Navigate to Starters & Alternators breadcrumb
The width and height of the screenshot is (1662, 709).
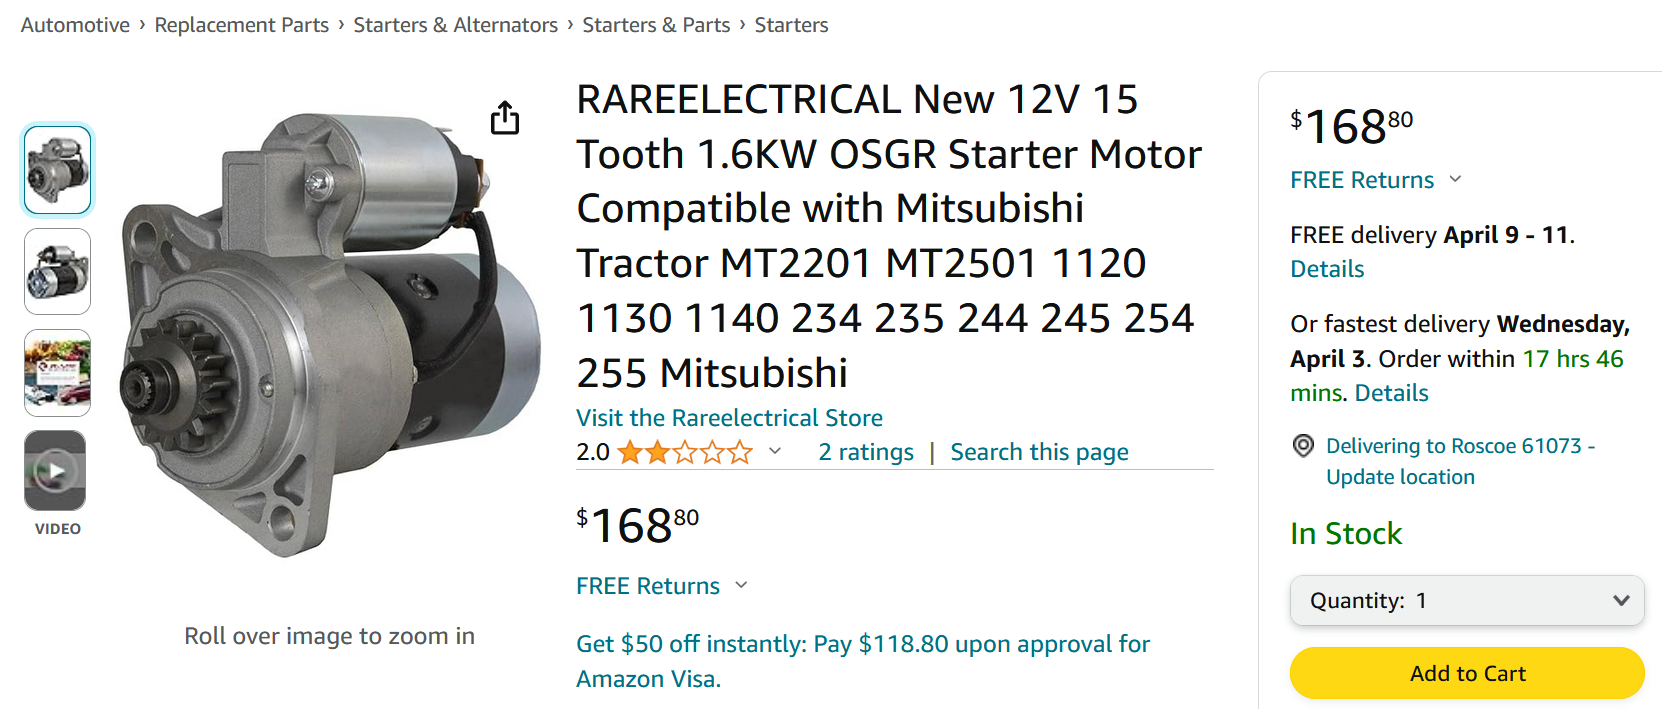(455, 25)
